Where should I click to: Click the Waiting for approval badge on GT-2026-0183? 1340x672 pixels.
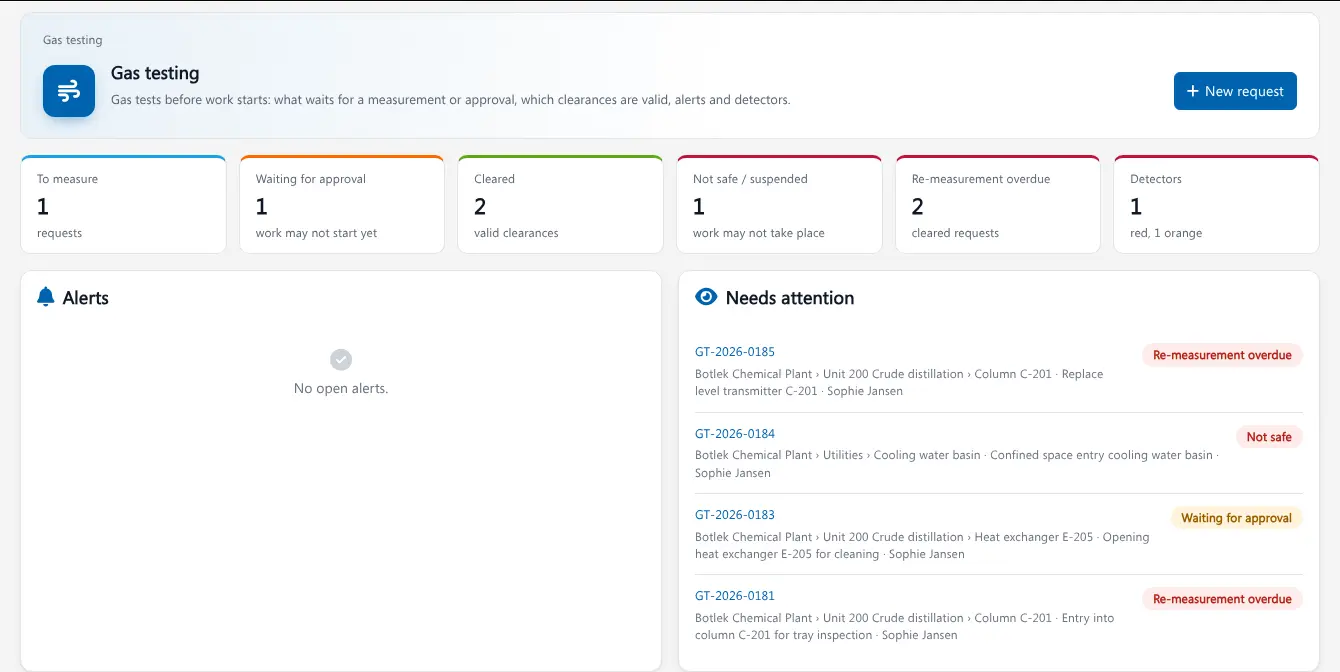(x=1236, y=518)
